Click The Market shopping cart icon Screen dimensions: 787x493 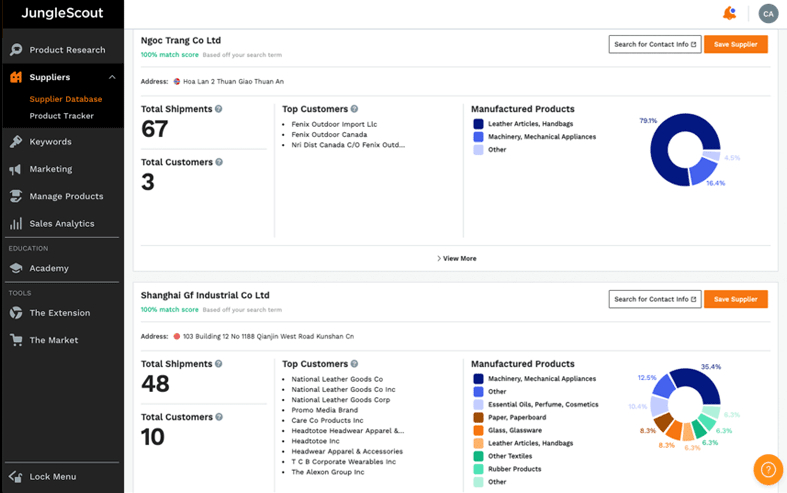[x=16, y=340]
